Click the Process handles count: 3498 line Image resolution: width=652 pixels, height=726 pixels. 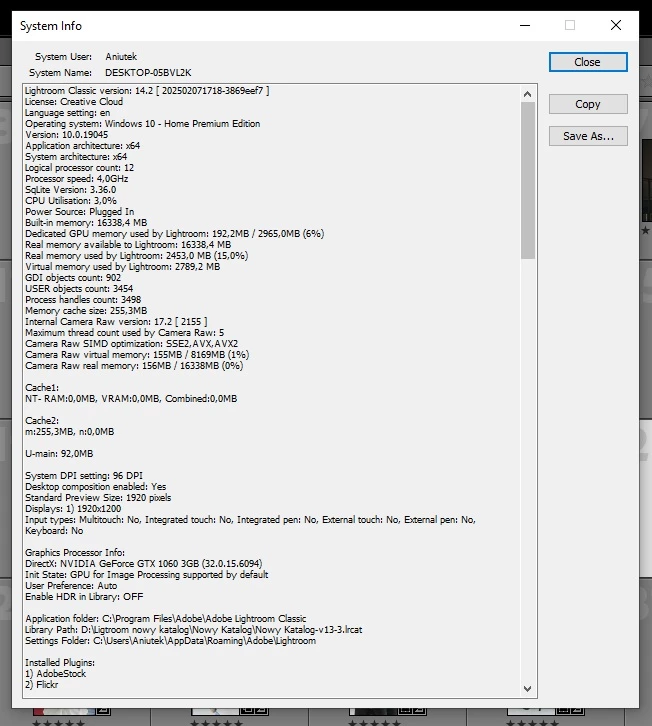click(x=83, y=300)
